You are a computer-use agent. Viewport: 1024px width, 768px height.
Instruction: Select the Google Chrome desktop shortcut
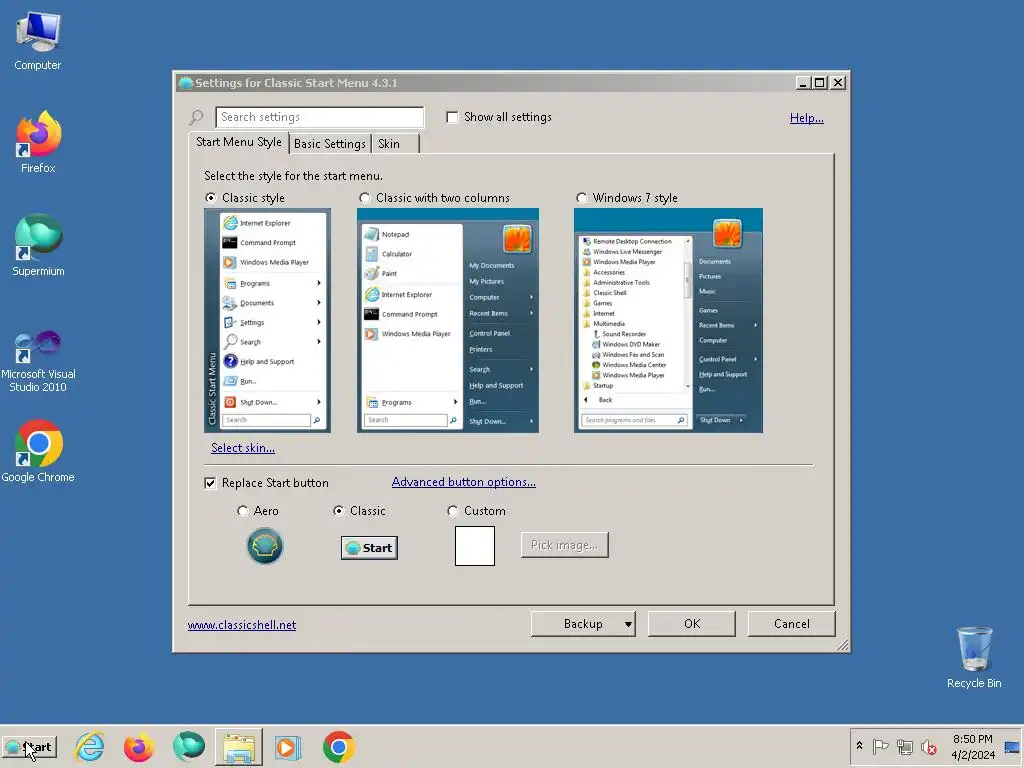click(38, 451)
